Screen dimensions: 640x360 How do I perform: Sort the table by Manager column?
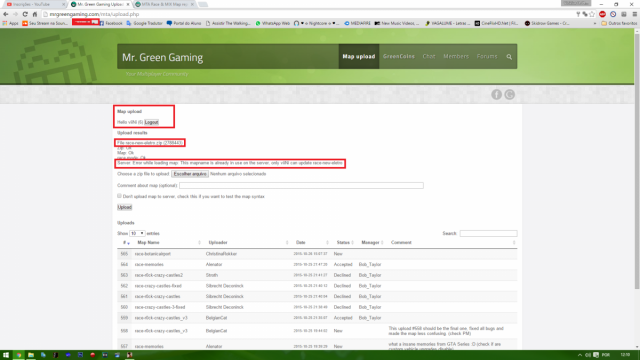coord(371,242)
